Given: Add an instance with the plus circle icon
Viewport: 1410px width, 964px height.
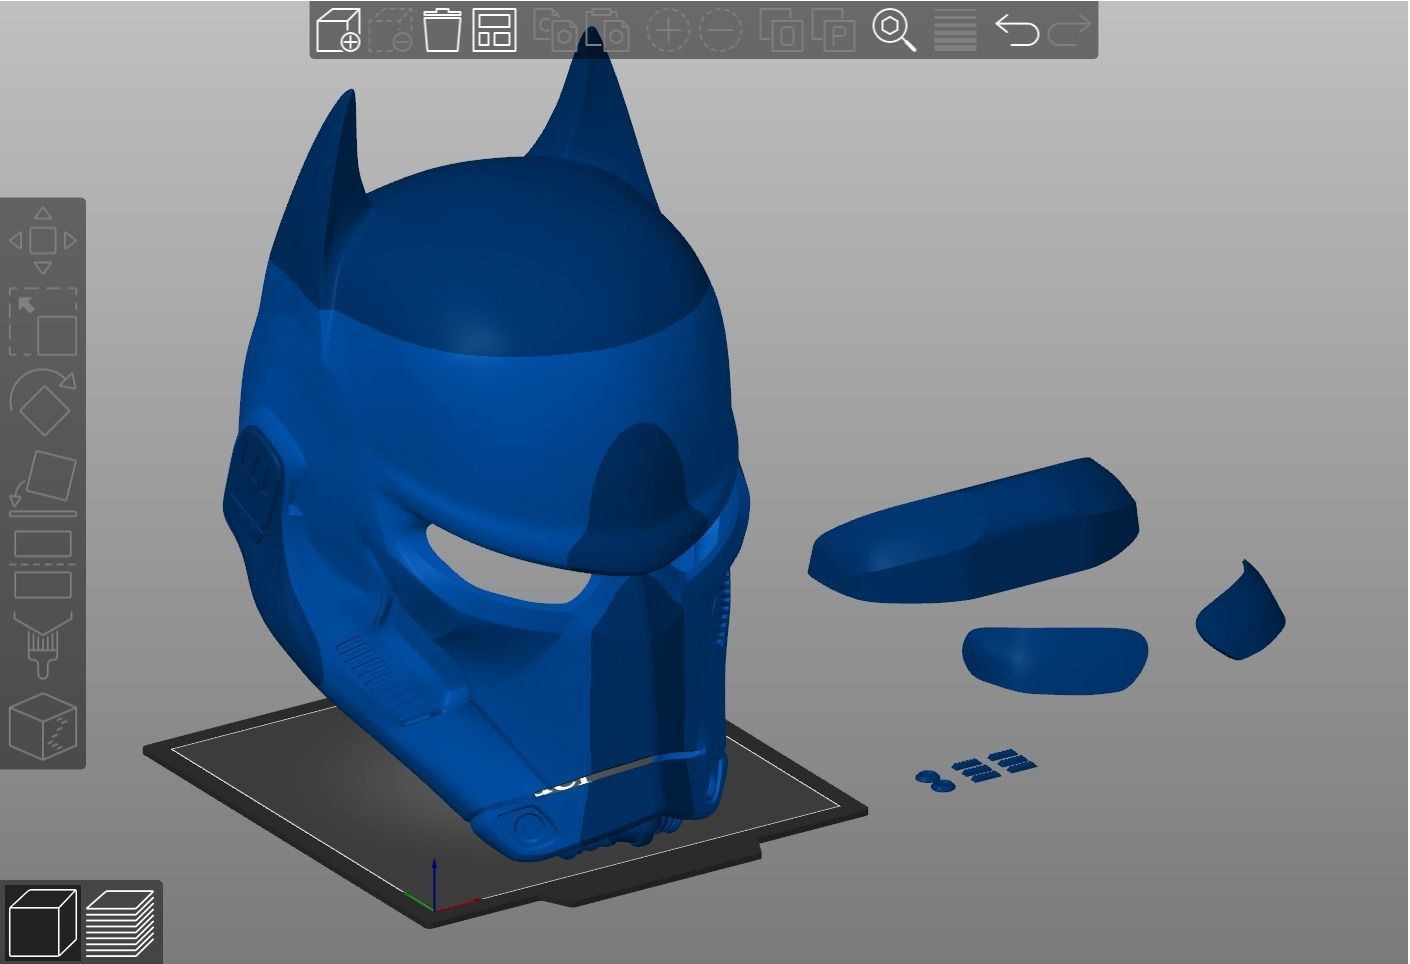Looking at the screenshot, I should 668,30.
